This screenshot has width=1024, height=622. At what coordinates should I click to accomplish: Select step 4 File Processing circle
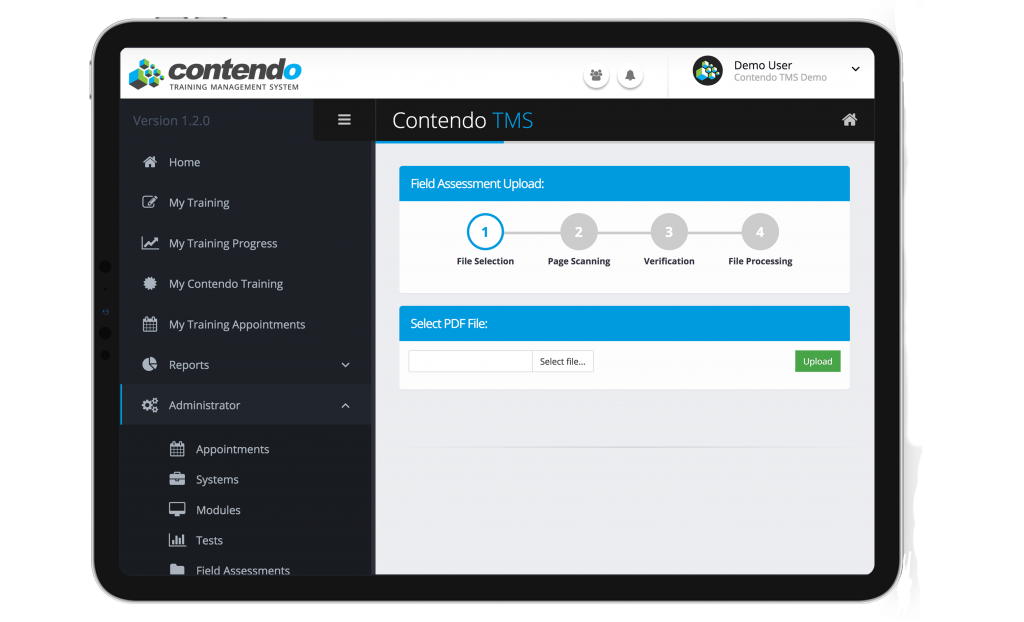point(760,232)
